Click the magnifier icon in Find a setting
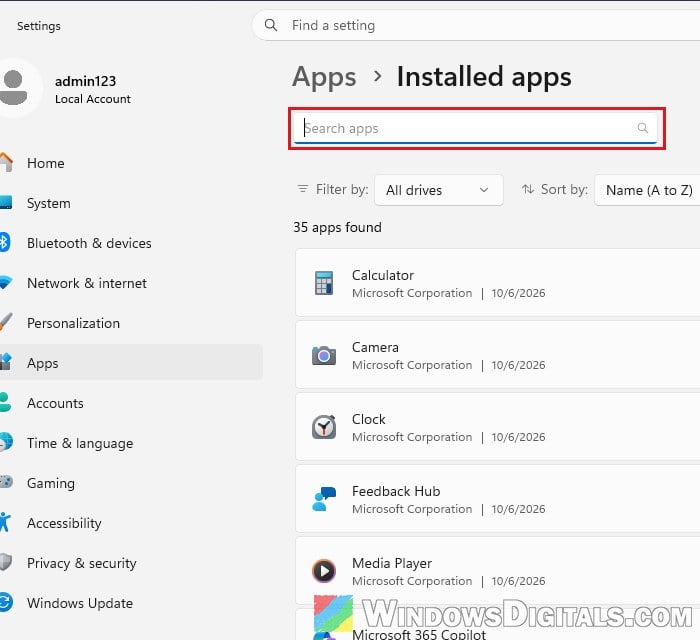 point(271,25)
